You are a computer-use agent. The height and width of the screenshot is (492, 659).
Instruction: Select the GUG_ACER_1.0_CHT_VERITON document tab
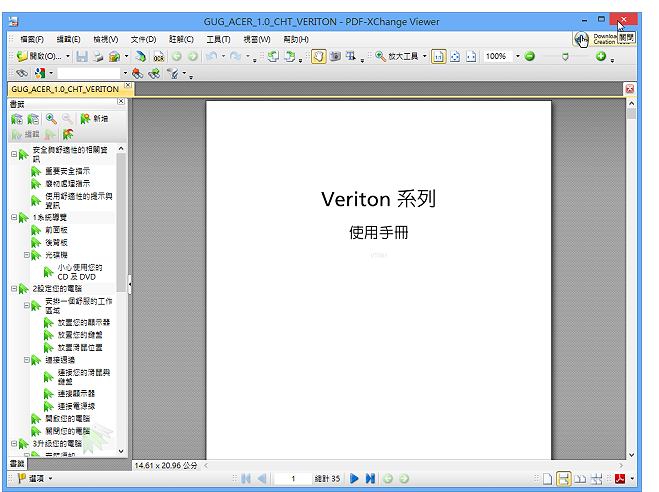[65, 89]
